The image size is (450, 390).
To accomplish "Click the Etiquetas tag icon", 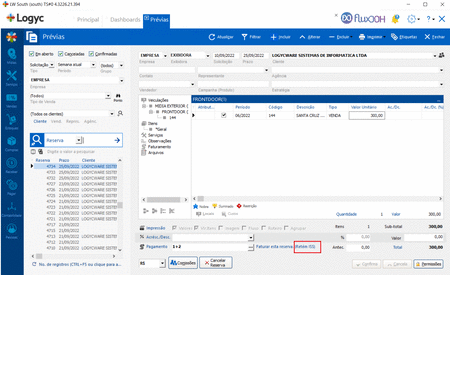I will click(394, 37).
